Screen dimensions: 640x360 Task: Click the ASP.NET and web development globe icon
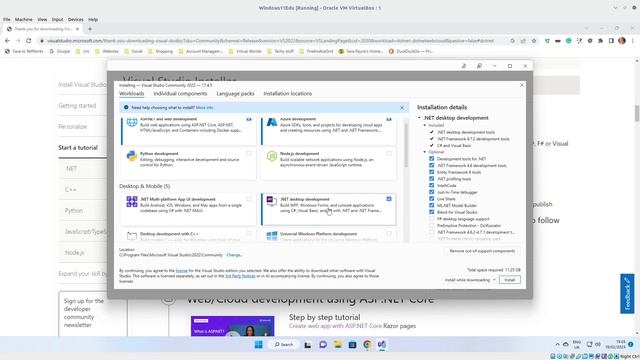(x=132, y=122)
